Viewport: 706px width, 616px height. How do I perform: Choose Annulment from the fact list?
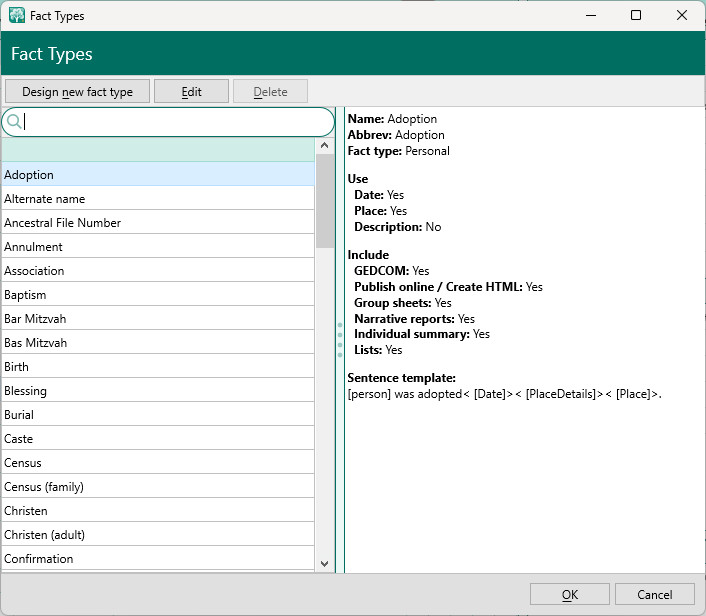tap(158, 247)
